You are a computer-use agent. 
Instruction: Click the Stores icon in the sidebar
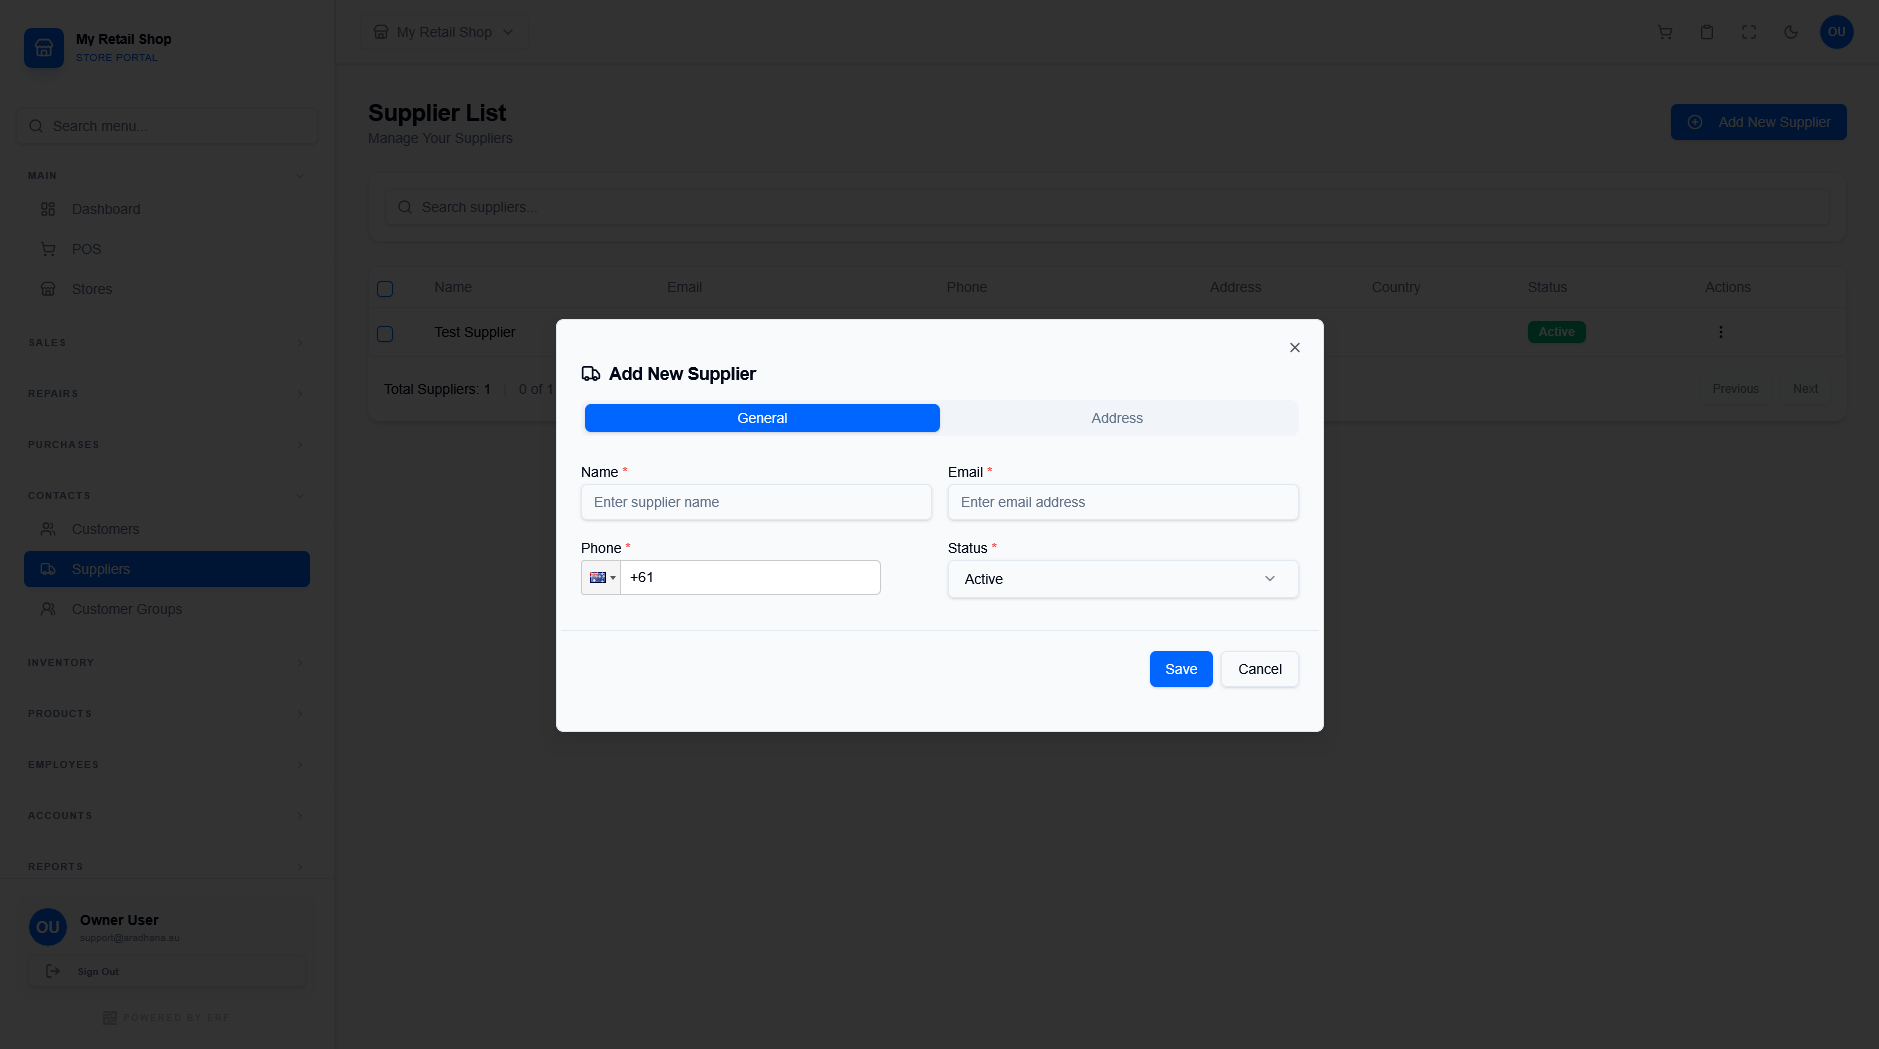pos(48,289)
